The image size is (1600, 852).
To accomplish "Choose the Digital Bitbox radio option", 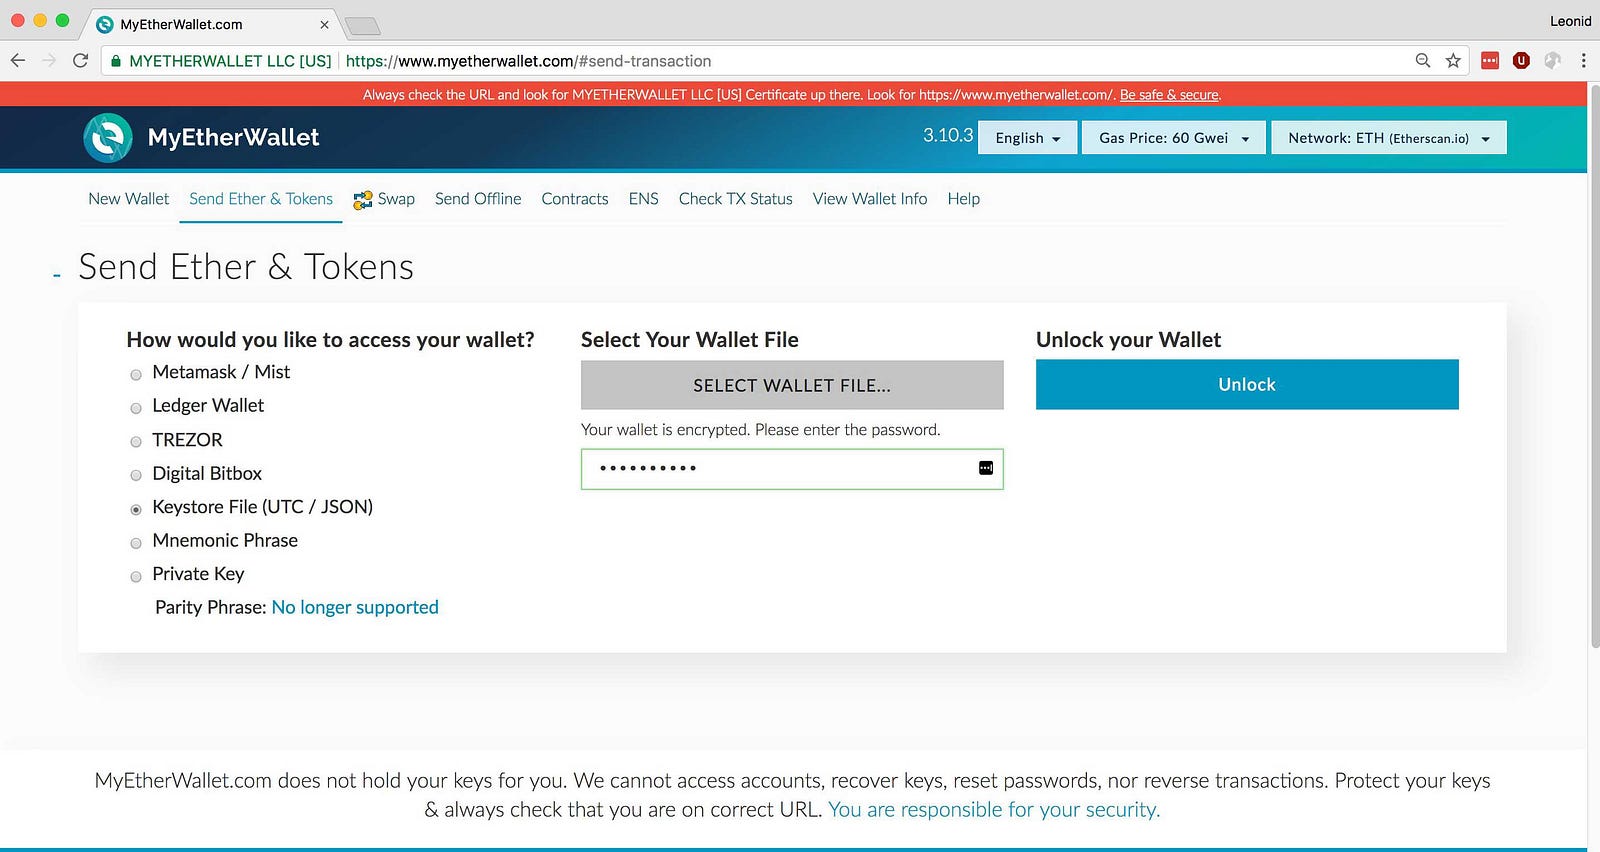I will 136,475.
